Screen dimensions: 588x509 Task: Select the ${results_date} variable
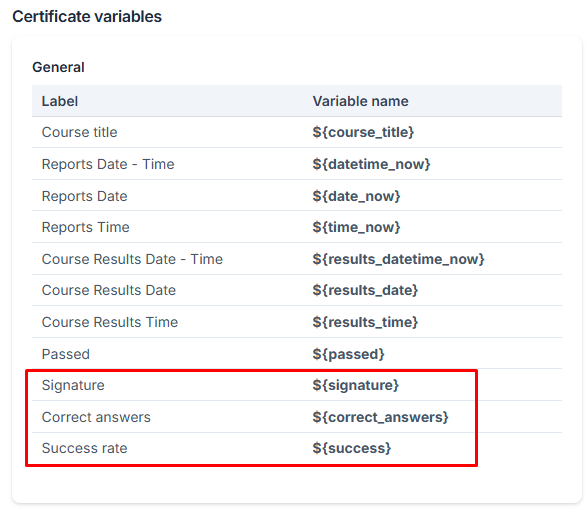[x=365, y=290]
